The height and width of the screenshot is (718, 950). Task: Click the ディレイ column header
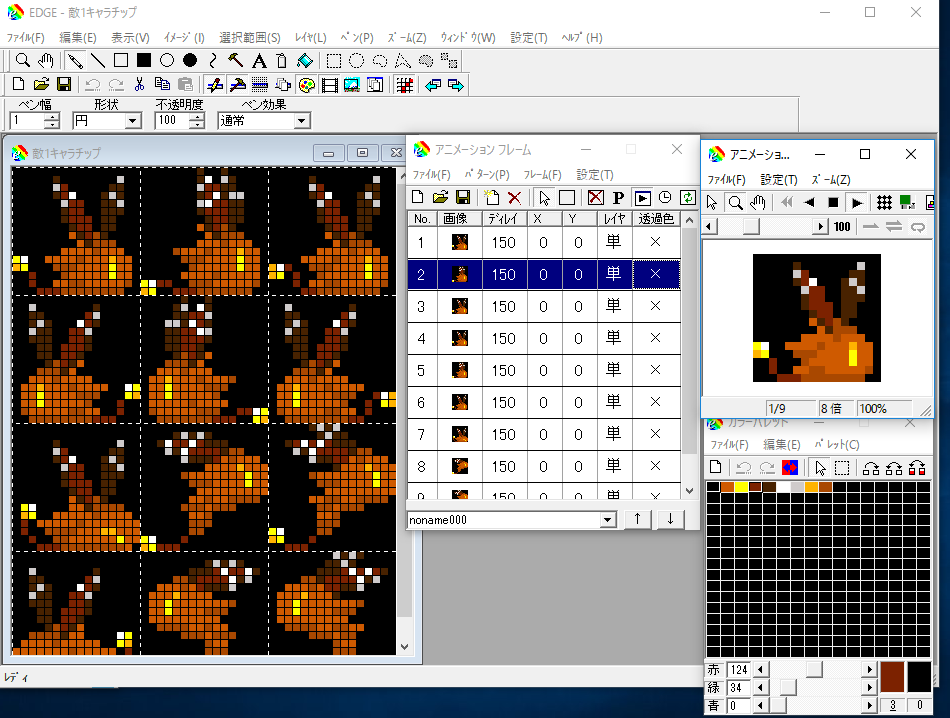504,219
